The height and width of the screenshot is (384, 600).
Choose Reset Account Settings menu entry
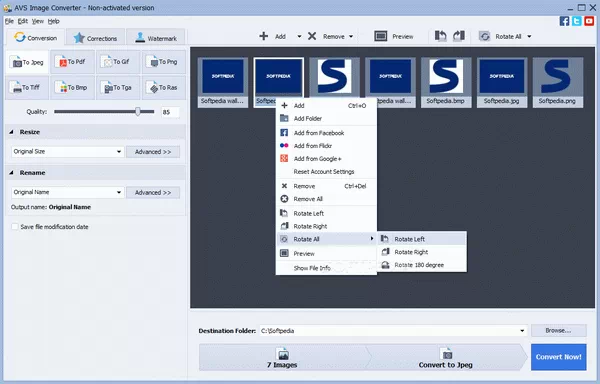(326, 172)
